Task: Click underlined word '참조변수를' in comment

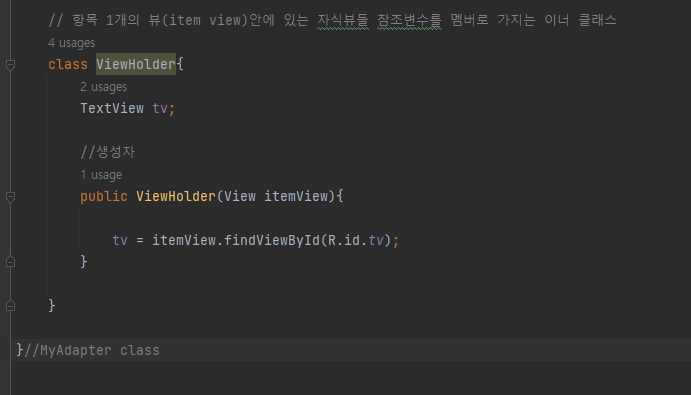Action: tap(409, 20)
